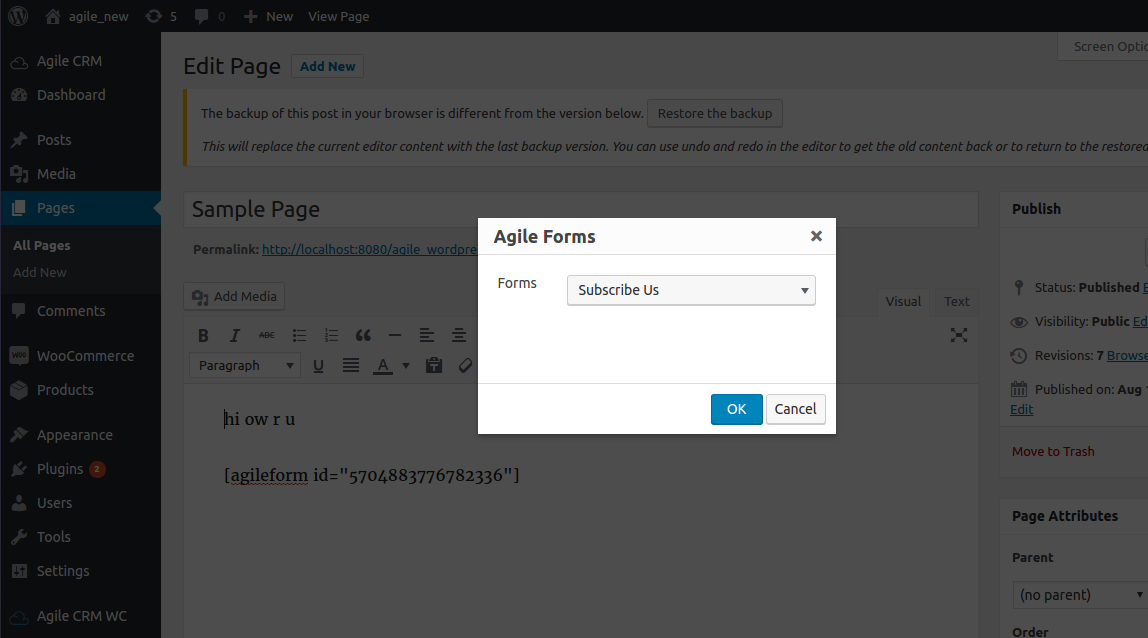This screenshot has width=1148, height=638.
Task: Close the Agile Forms dialog
Action: coord(816,236)
